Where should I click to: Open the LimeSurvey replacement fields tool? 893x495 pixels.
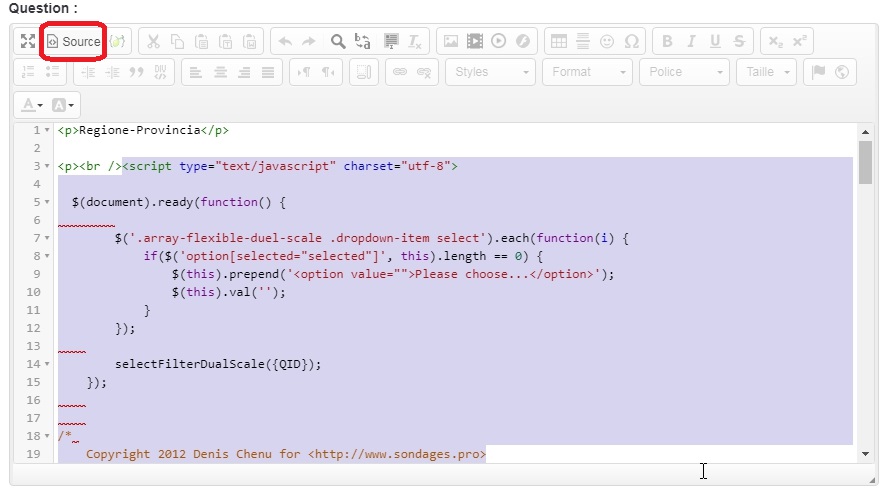117,41
